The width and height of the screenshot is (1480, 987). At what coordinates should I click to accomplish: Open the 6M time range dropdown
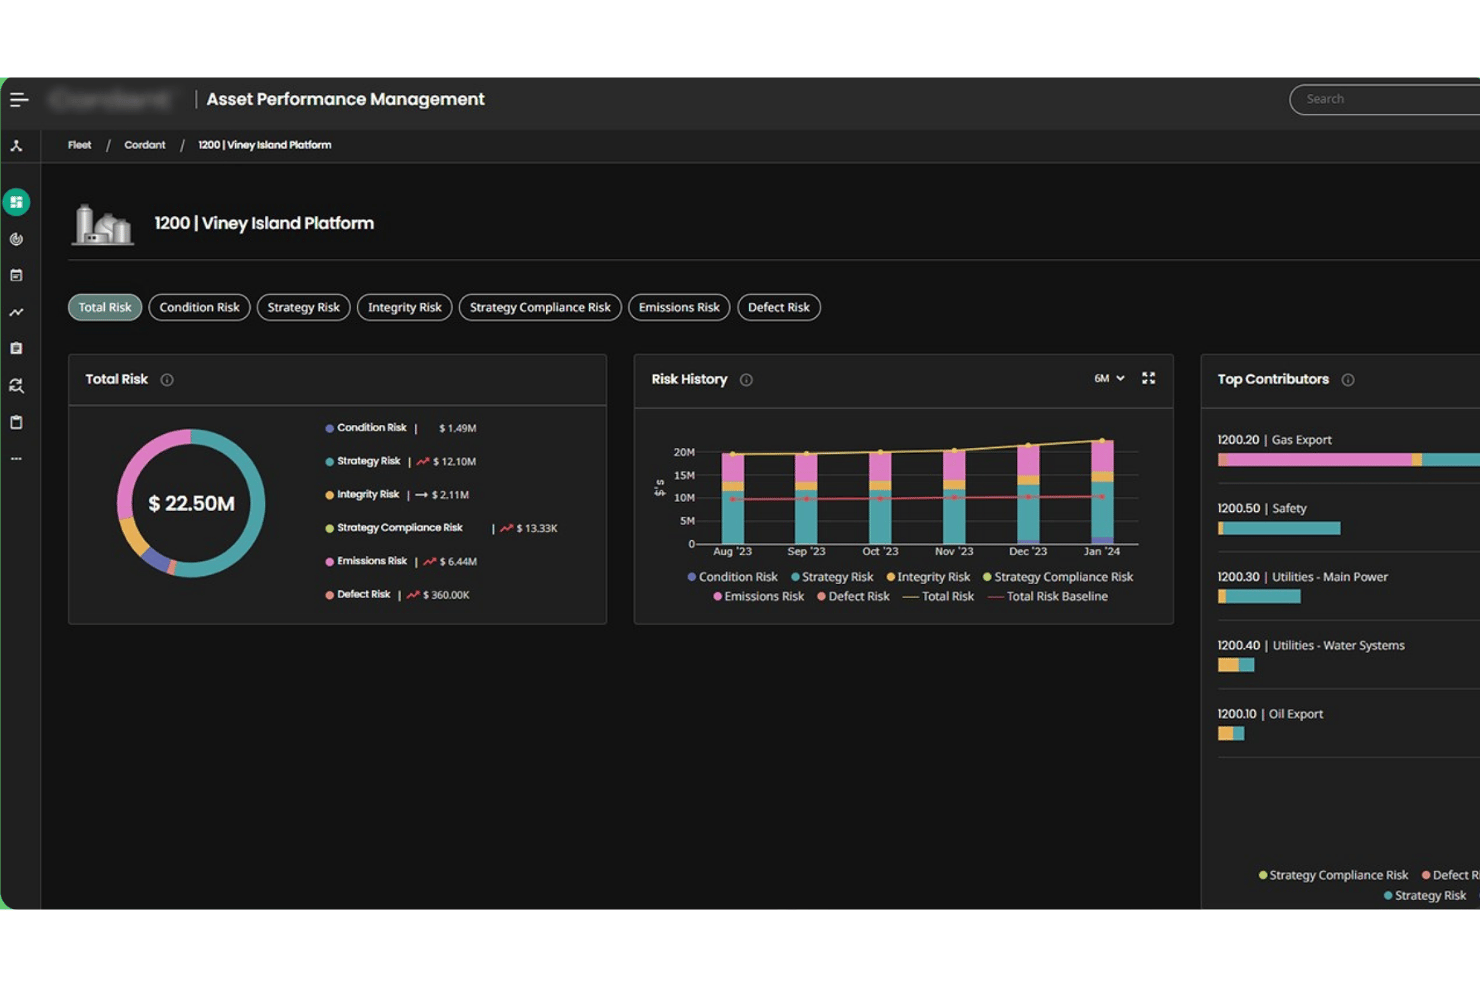(1109, 378)
